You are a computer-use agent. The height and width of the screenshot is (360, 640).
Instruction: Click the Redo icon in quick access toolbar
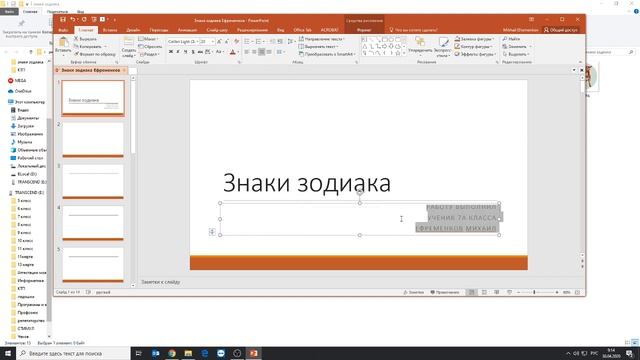pyautogui.click(x=84, y=20)
